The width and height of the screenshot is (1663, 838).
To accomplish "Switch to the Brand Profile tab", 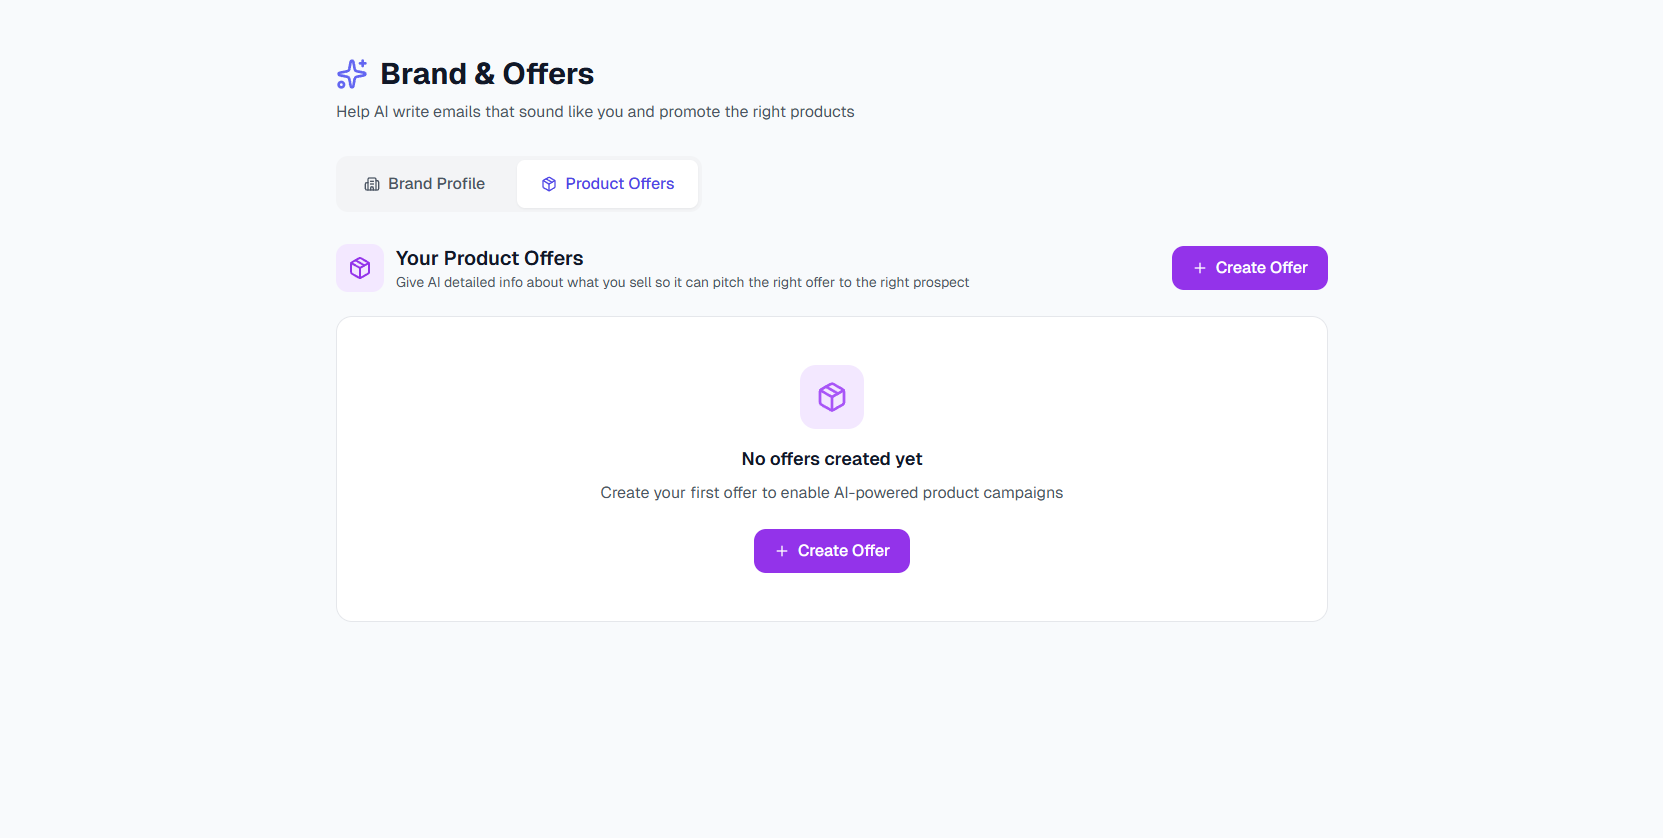I will 425,183.
